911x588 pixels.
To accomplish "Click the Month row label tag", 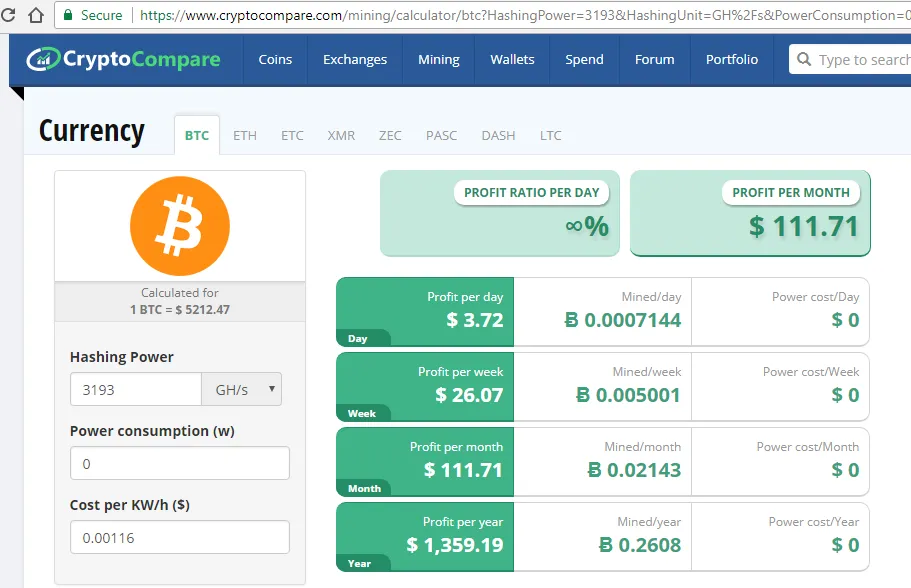I will [x=364, y=489].
